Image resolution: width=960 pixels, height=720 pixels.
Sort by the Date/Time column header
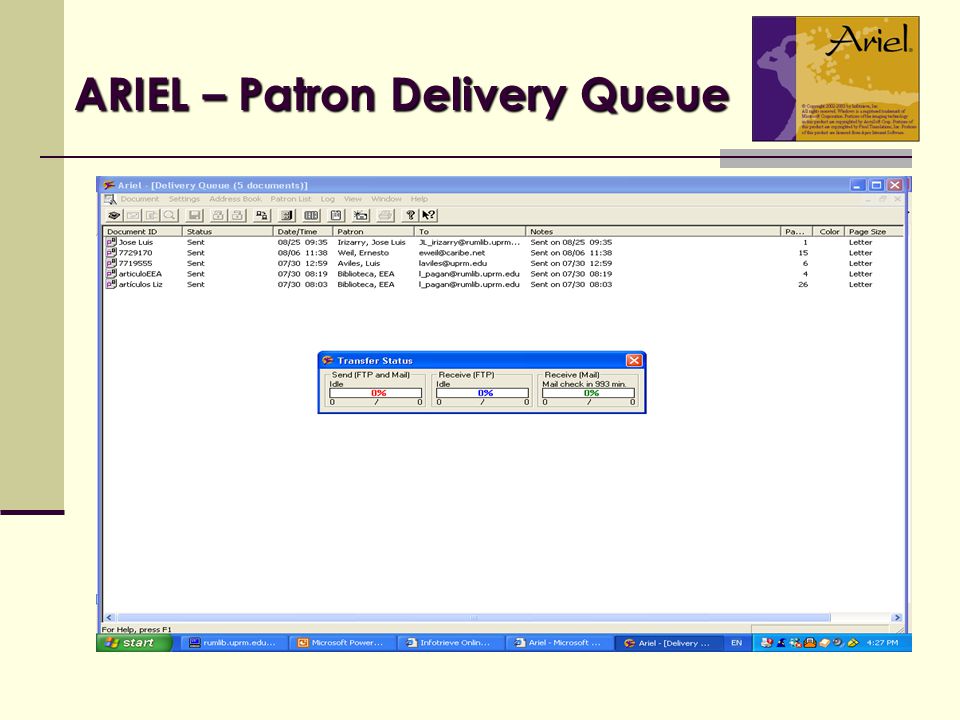pyautogui.click(x=302, y=231)
